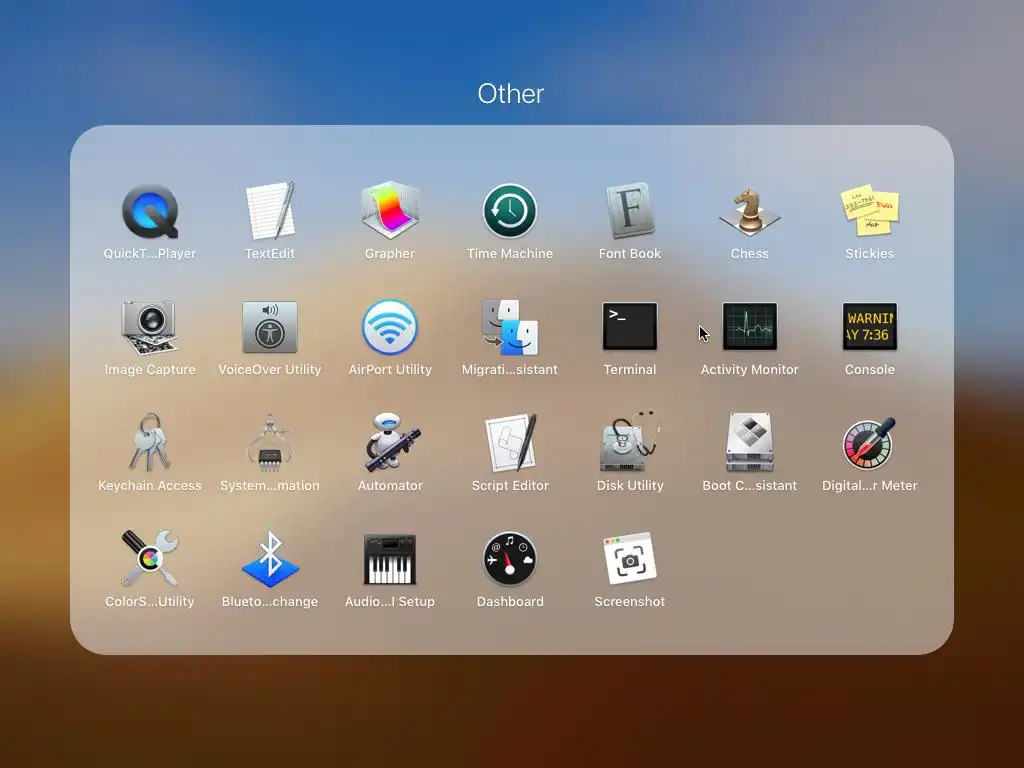Image resolution: width=1024 pixels, height=768 pixels.
Task: Click the "Other" folder title
Action: 511,94
